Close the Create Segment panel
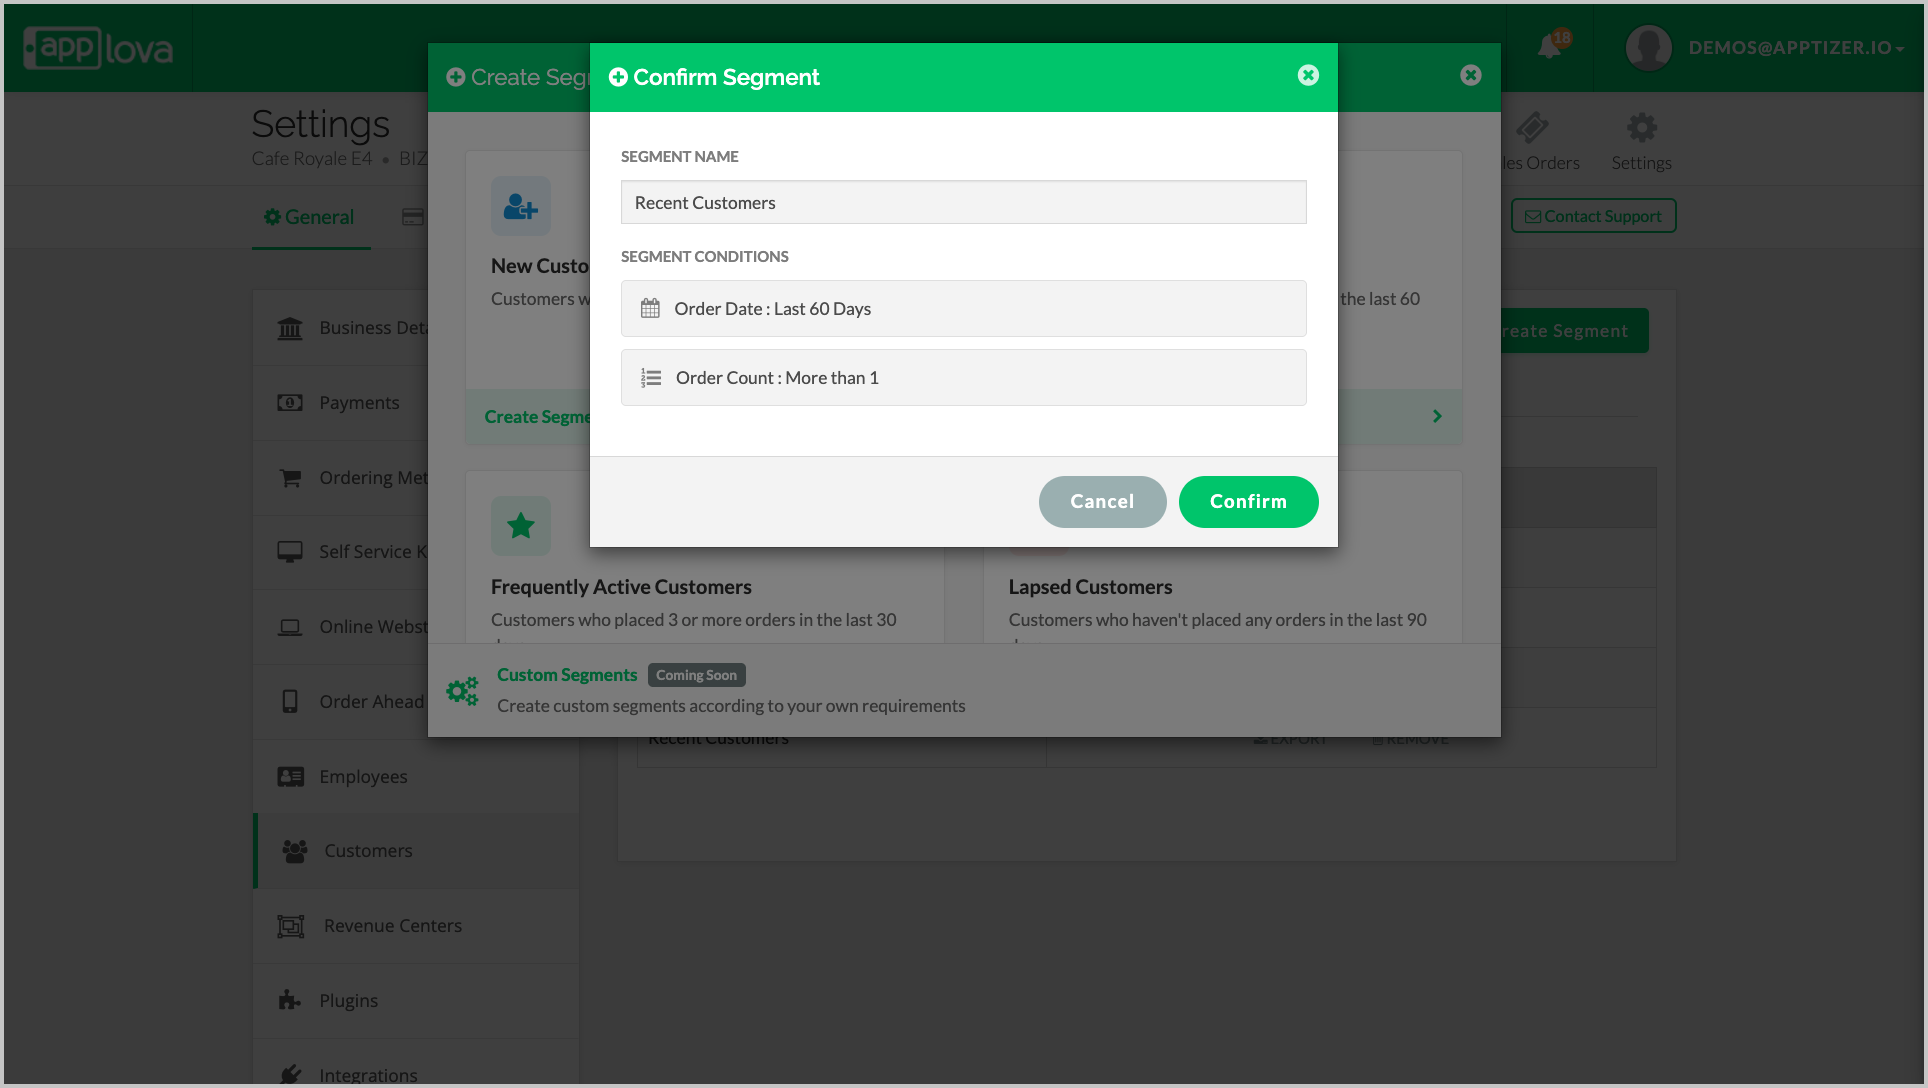This screenshot has width=1928, height=1088. tap(1470, 76)
